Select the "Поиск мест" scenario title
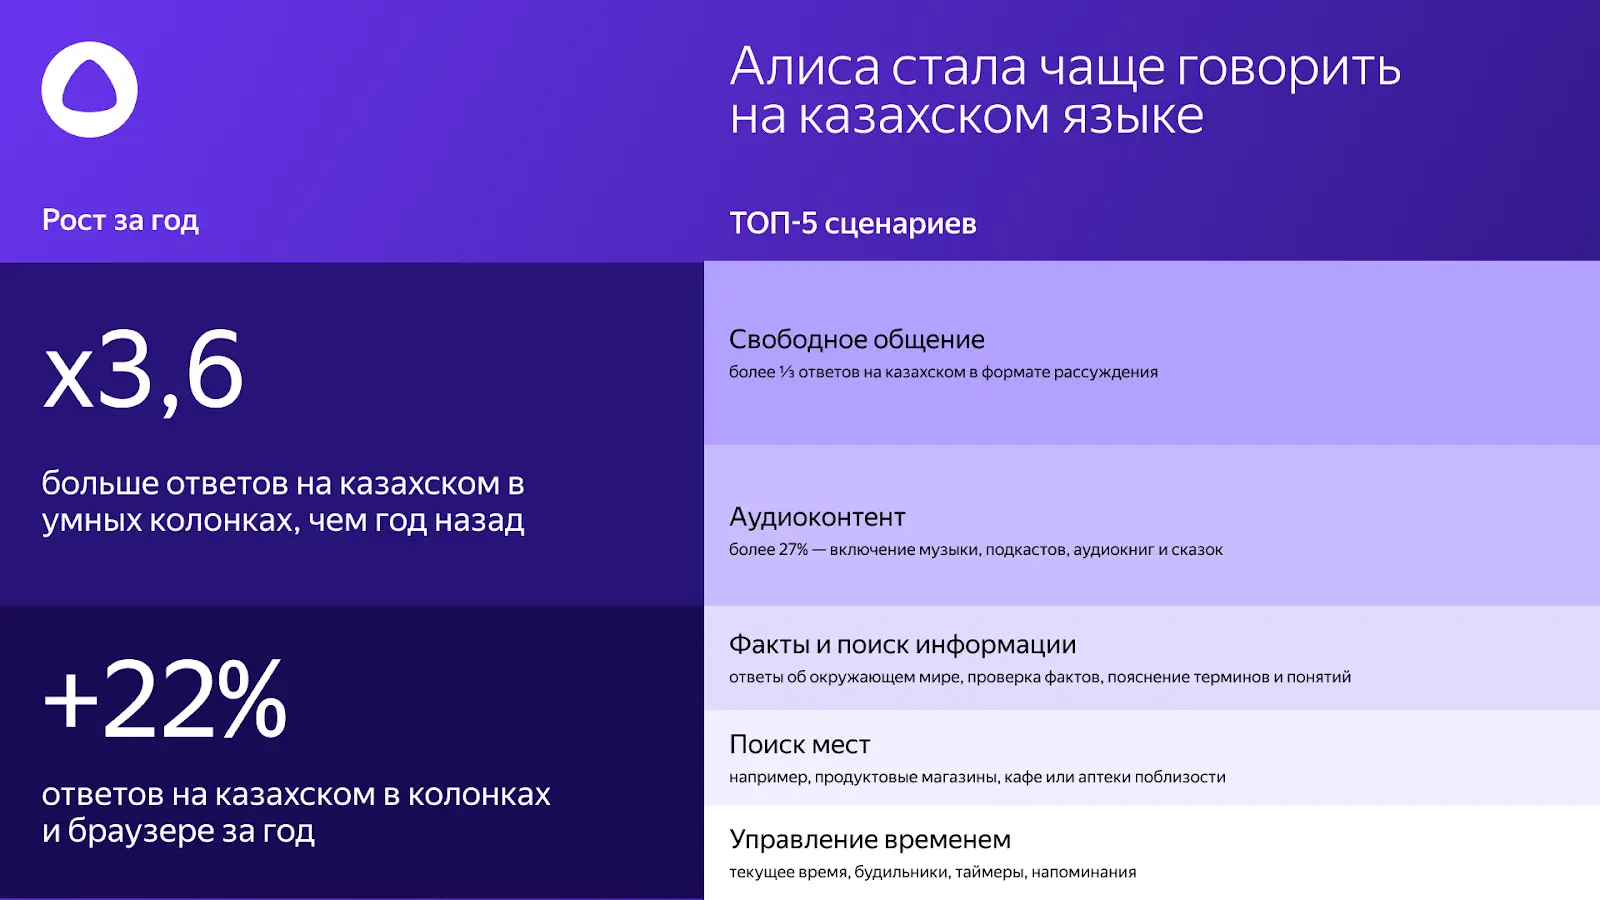Image resolution: width=1600 pixels, height=900 pixels. pos(799,745)
